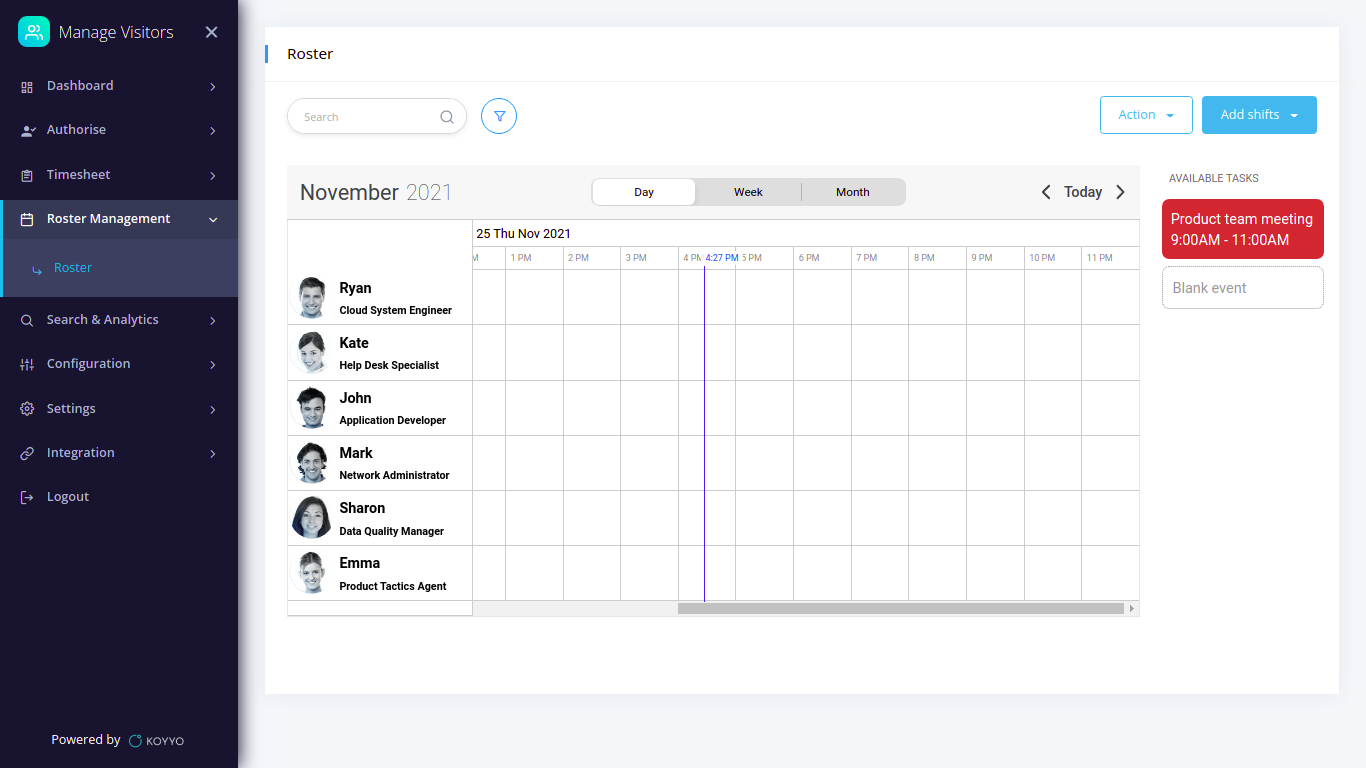Expand the Timesheet menu chevron

(213, 176)
